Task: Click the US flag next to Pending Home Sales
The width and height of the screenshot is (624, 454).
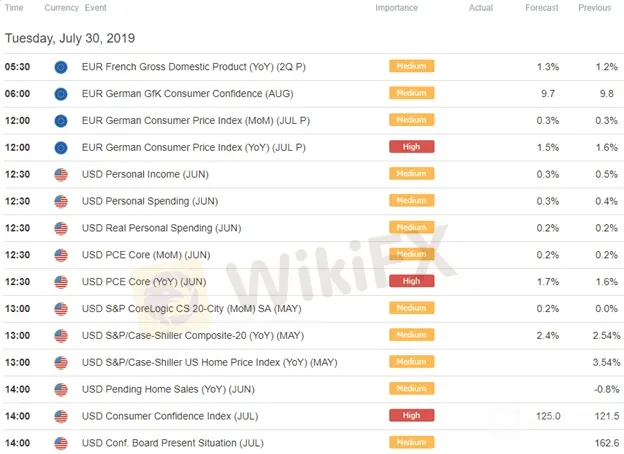Action: (61, 388)
